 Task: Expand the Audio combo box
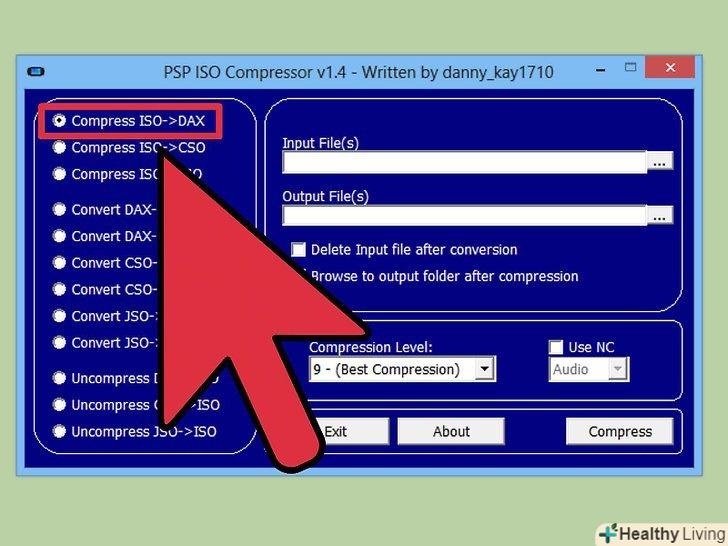click(618, 369)
